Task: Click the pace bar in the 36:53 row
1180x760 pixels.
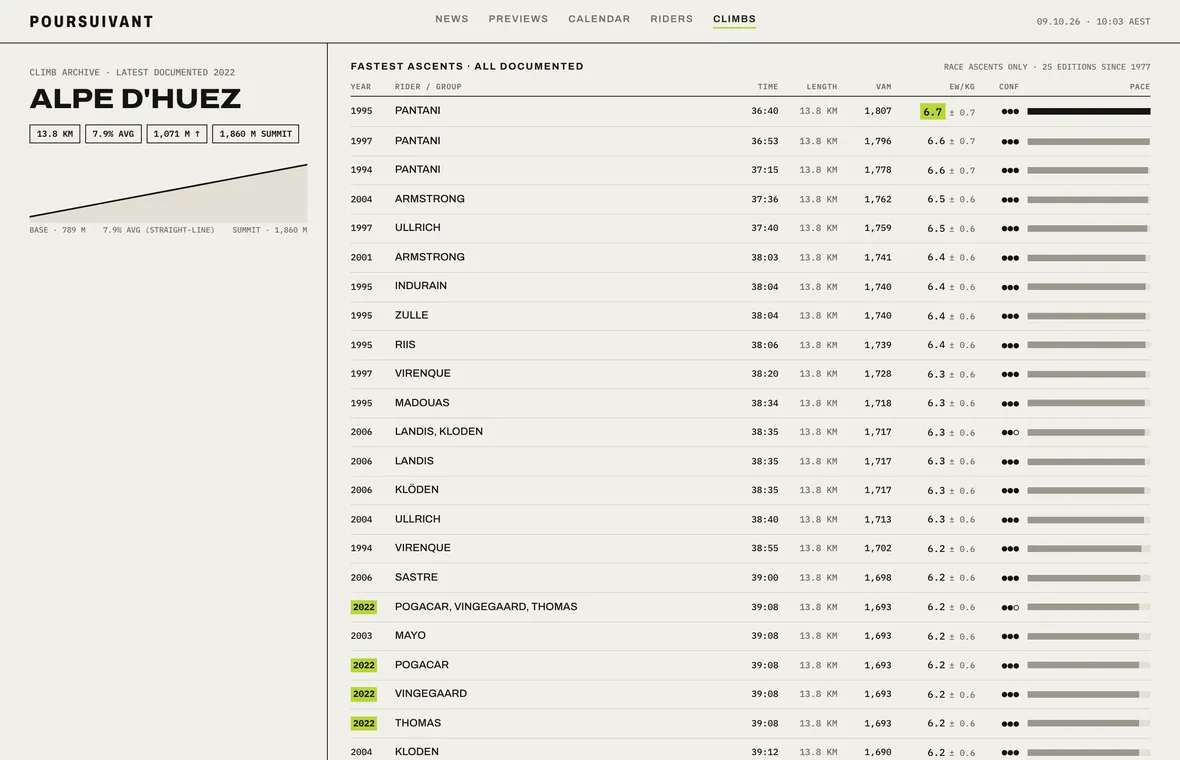Action: coord(1089,141)
